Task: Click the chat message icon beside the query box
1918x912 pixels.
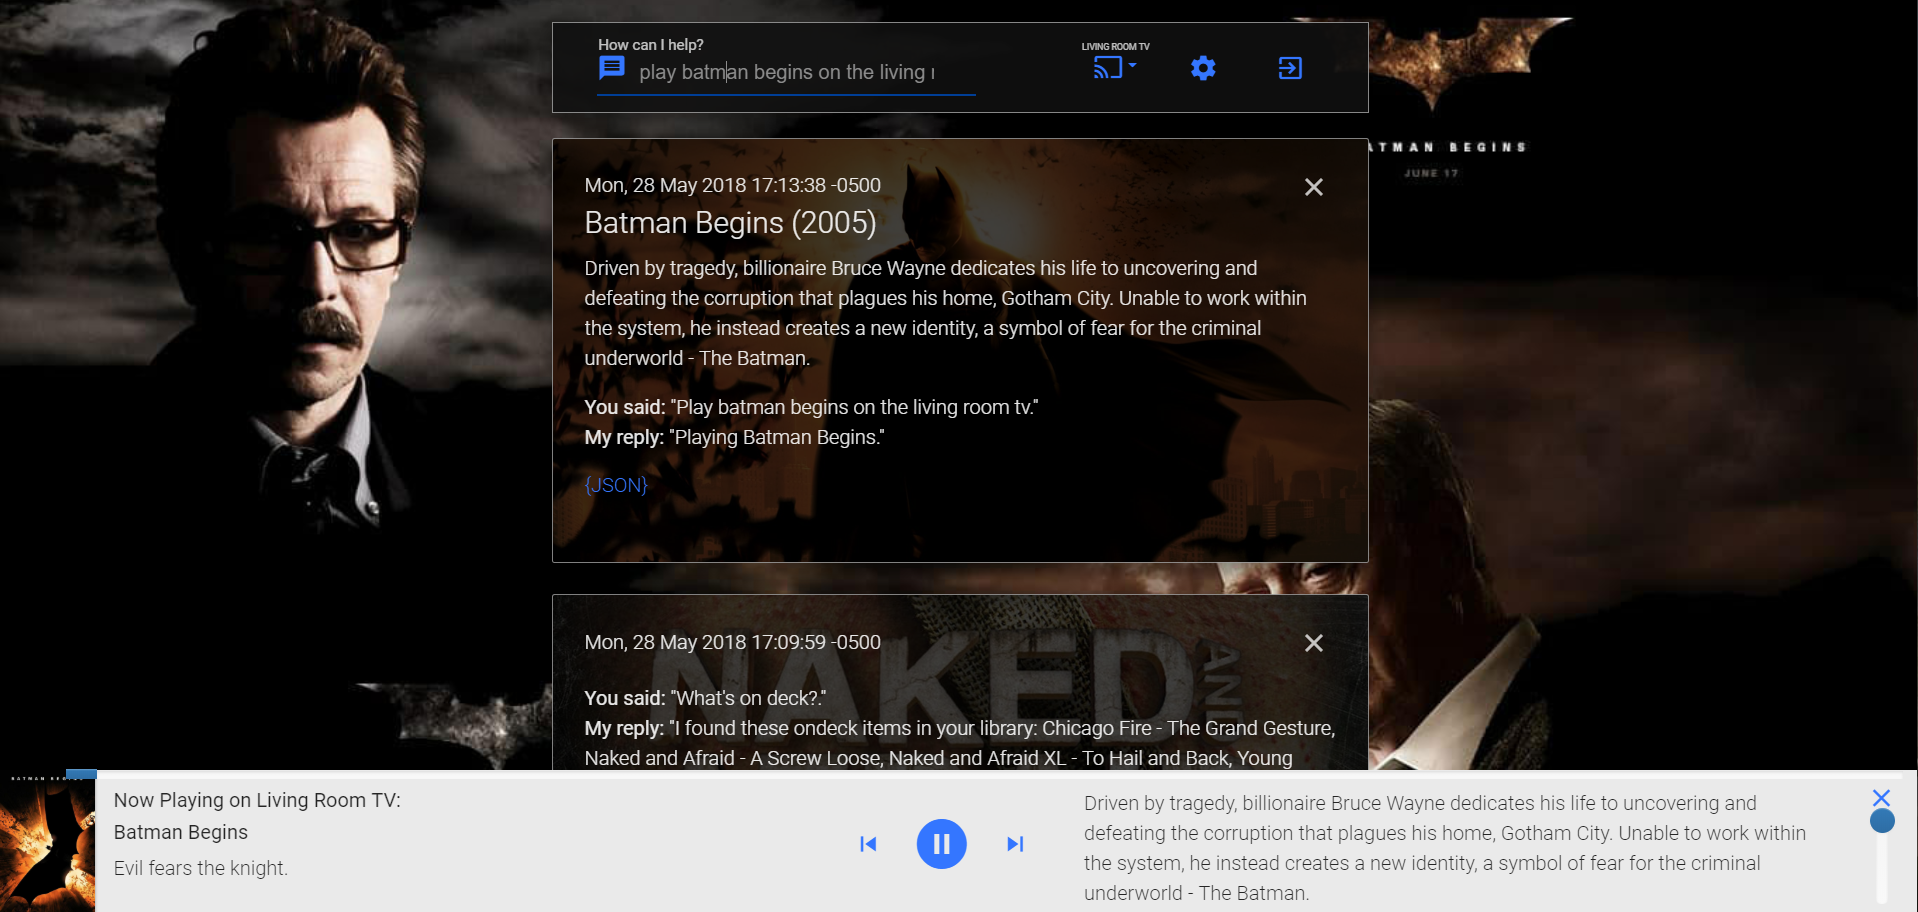Action: point(611,68)
